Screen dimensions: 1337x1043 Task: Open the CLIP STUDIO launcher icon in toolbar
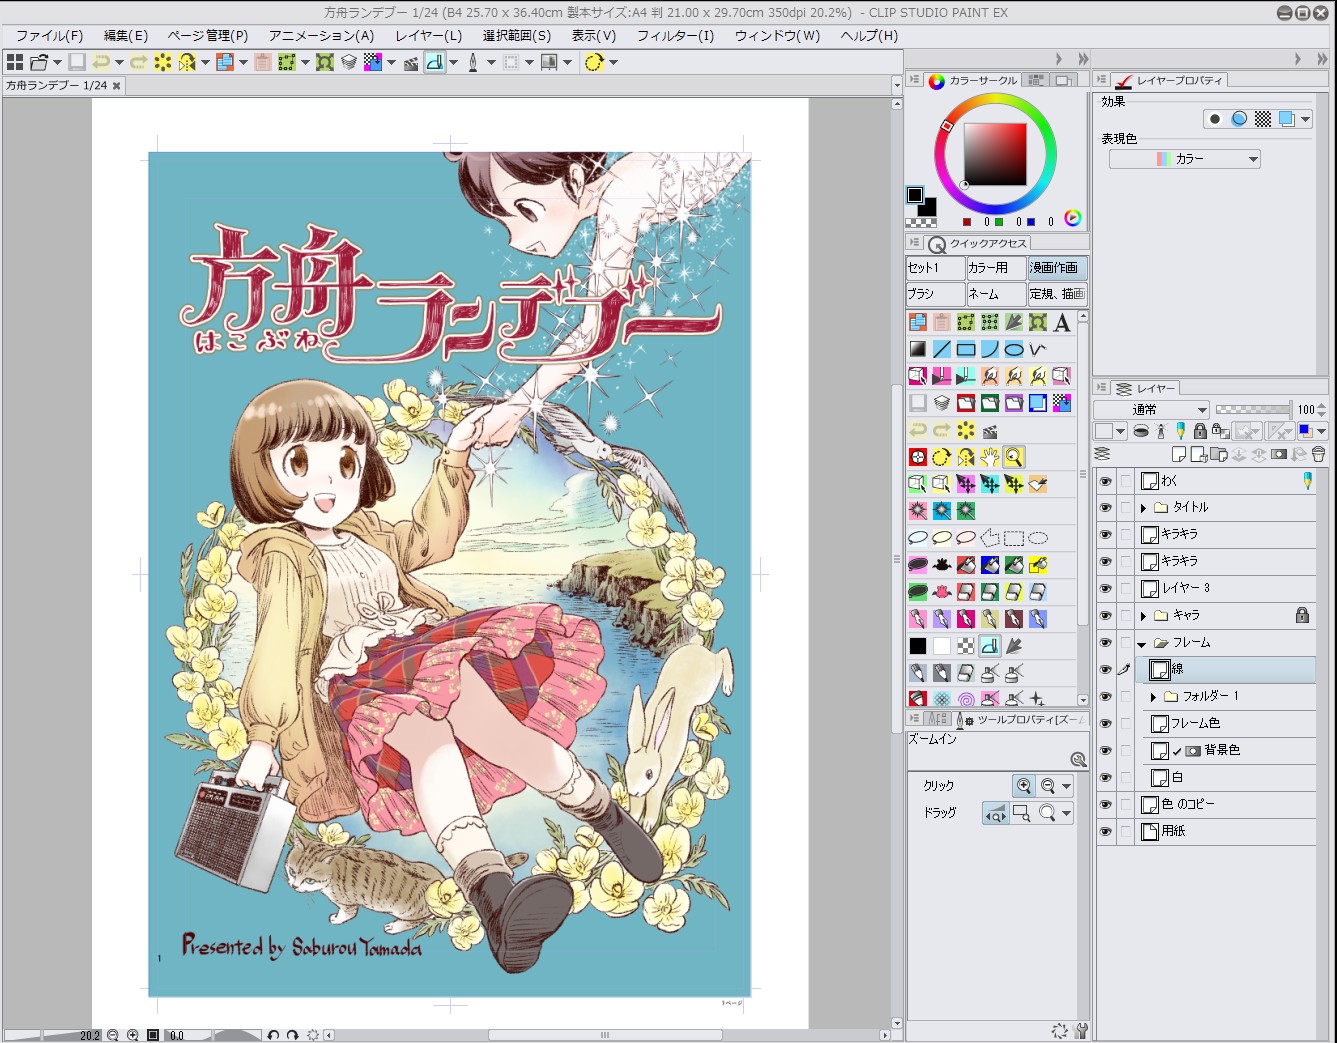tap(15, 62)
